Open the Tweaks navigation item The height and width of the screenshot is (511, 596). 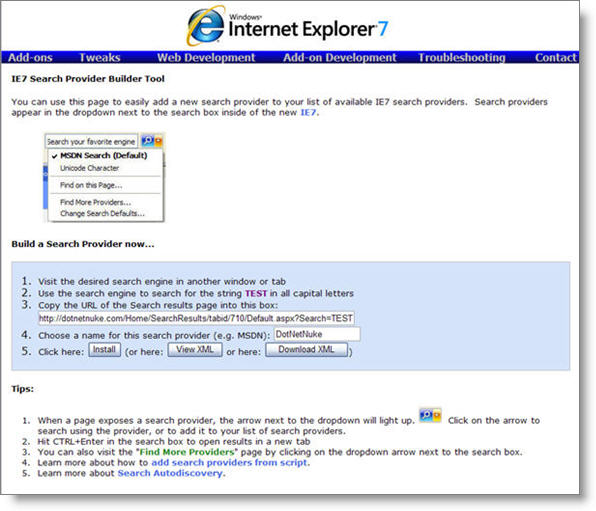click(x=100, y=57)
